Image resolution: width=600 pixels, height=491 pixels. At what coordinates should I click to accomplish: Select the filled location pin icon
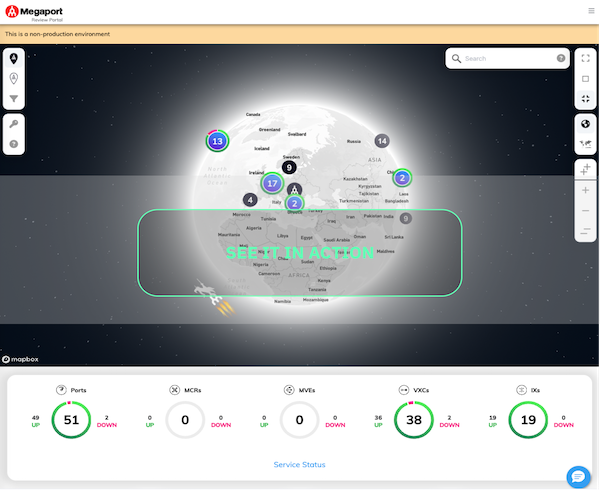click(14, 59)
